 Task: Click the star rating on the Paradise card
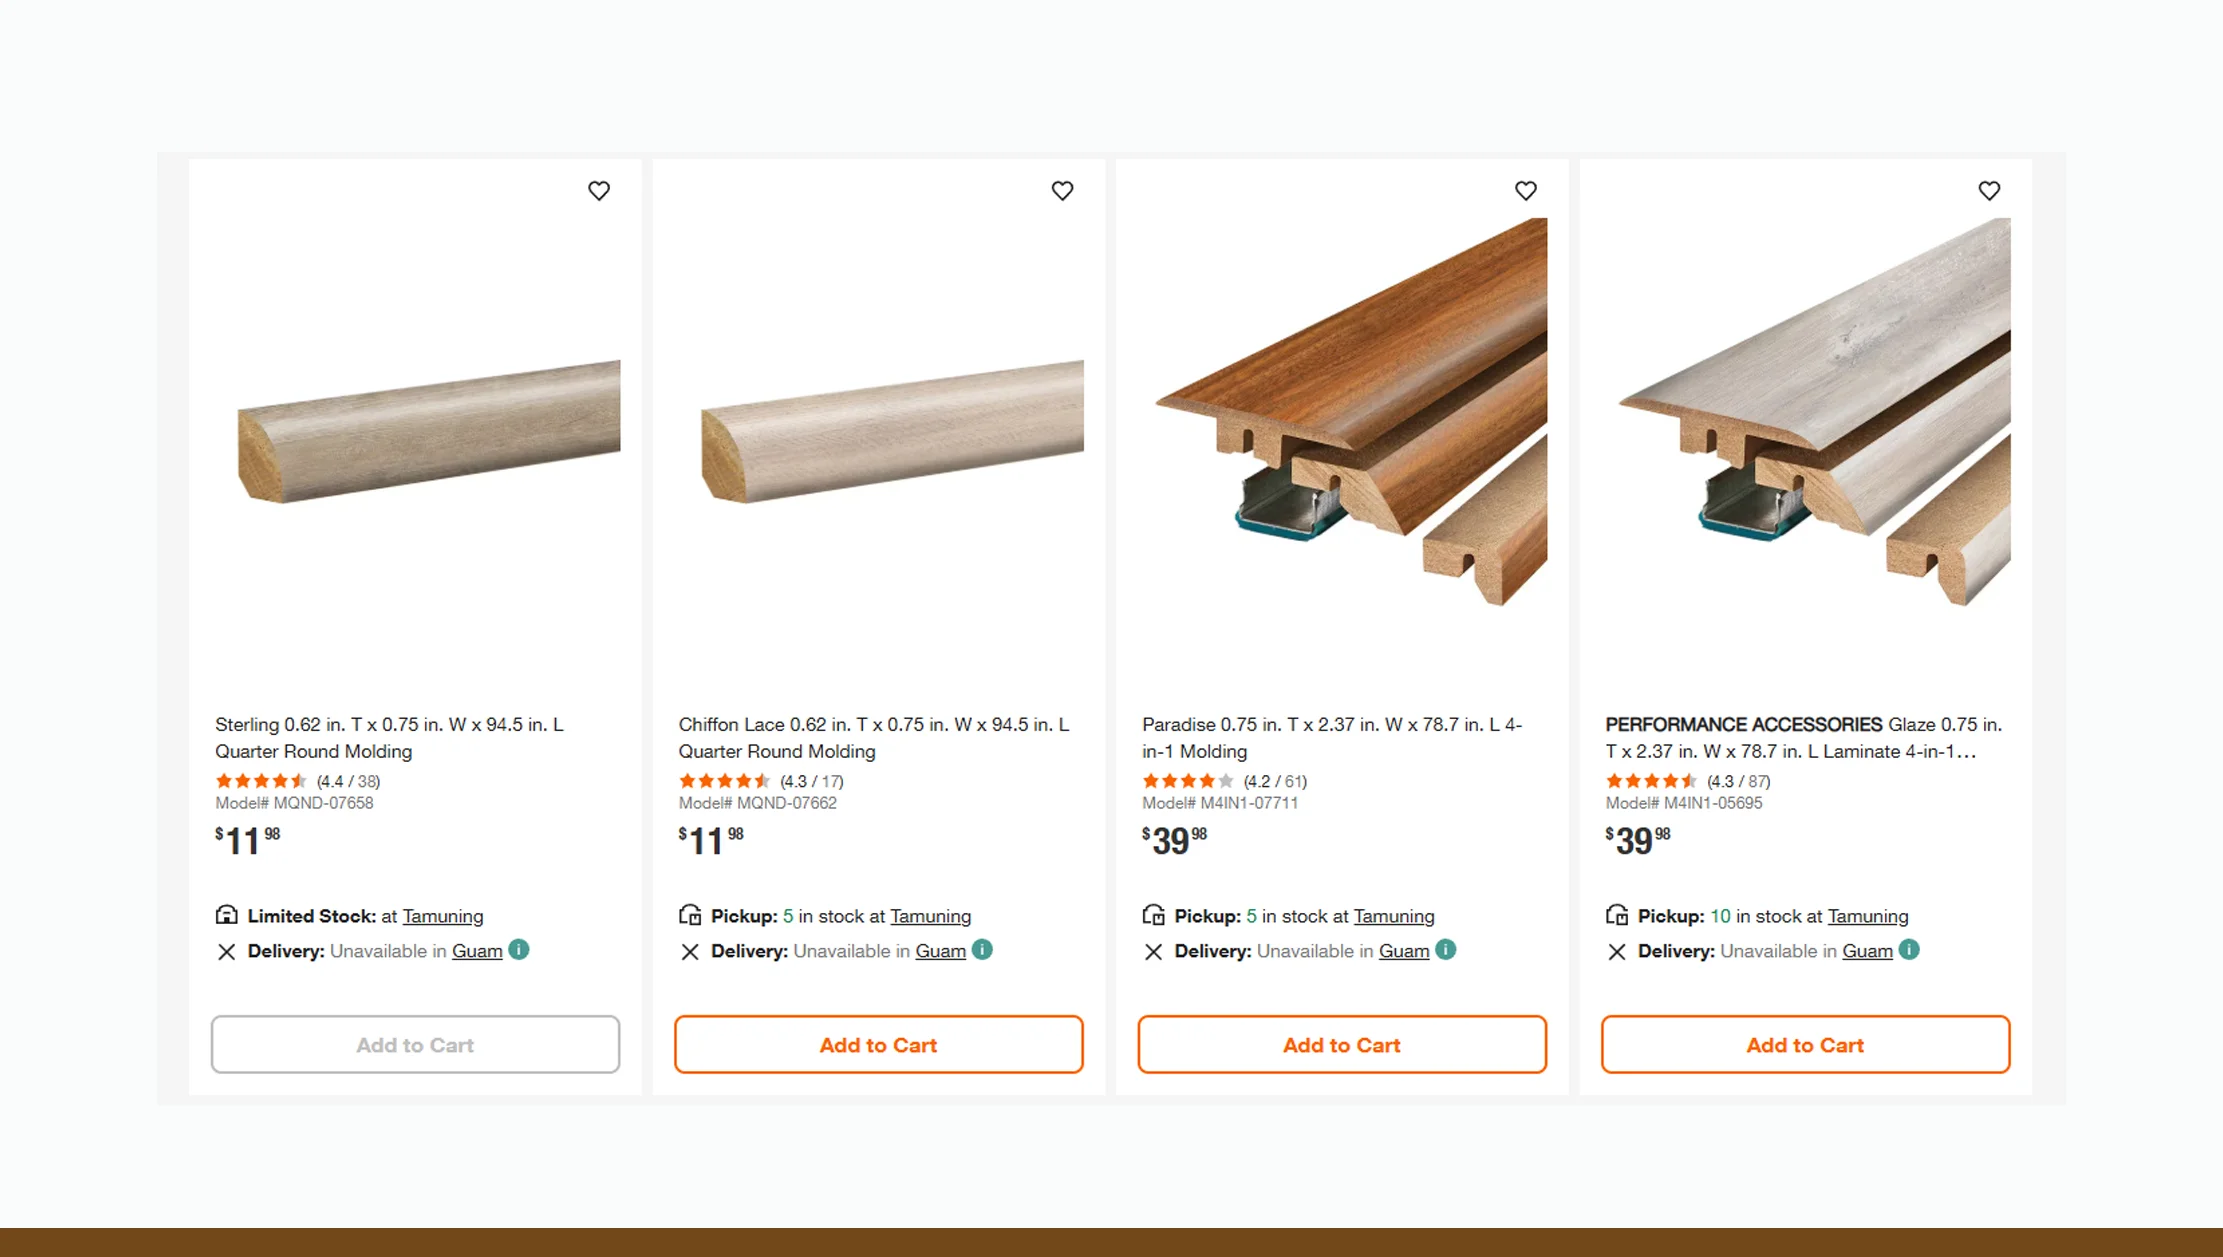tap(1188, 781)
